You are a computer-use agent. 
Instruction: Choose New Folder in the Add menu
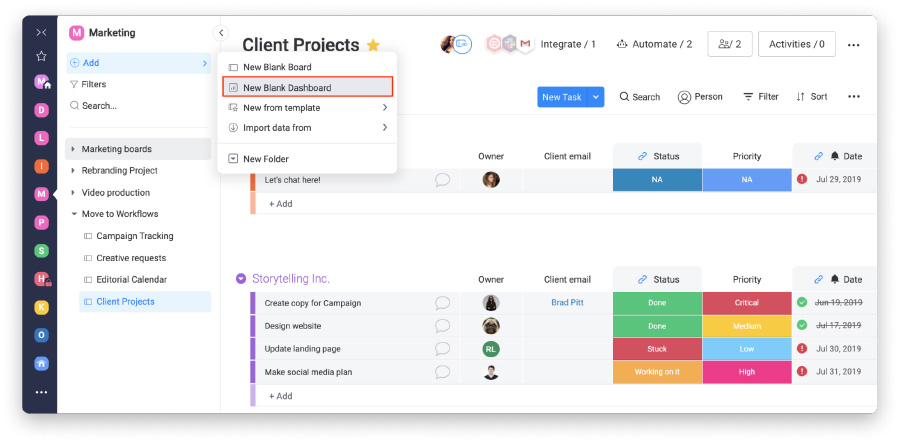point(265,159)
